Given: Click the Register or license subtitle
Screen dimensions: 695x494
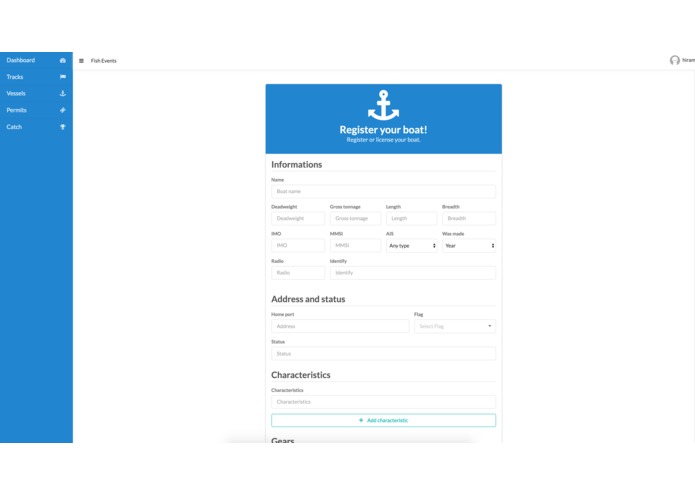Looking at the screenshot, I should tap(383, 140).
